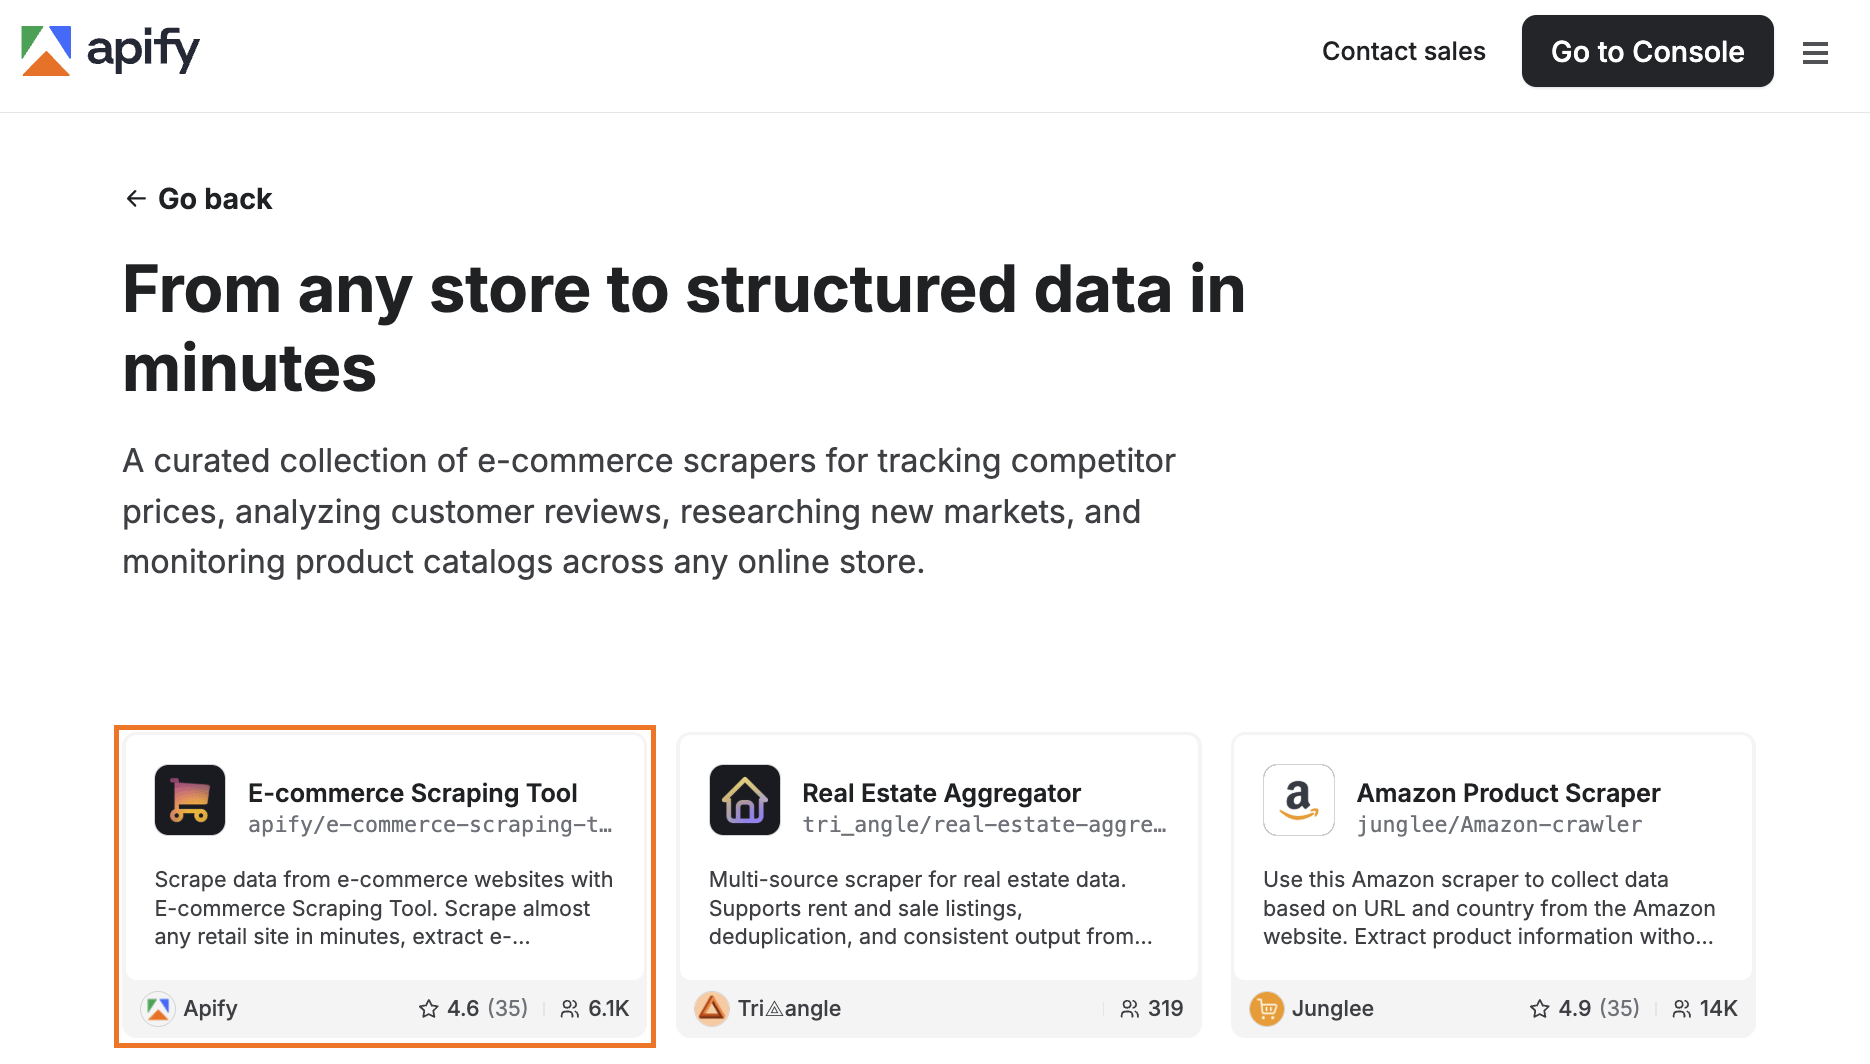
Task: Open the hamburger navigation menu
Action: pyautogui.click(x=1815, y=52)
